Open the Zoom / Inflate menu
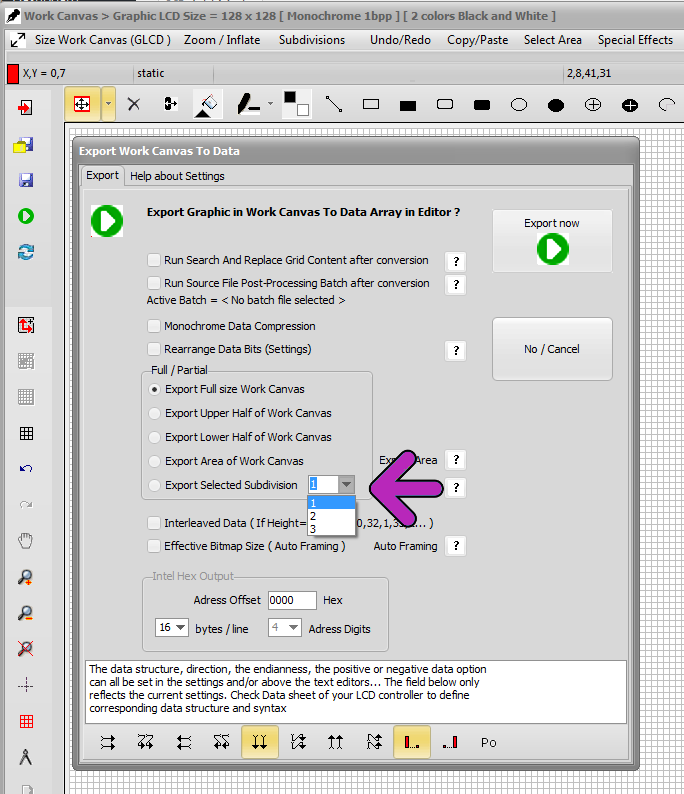The image size is (684, 794). 222,40
